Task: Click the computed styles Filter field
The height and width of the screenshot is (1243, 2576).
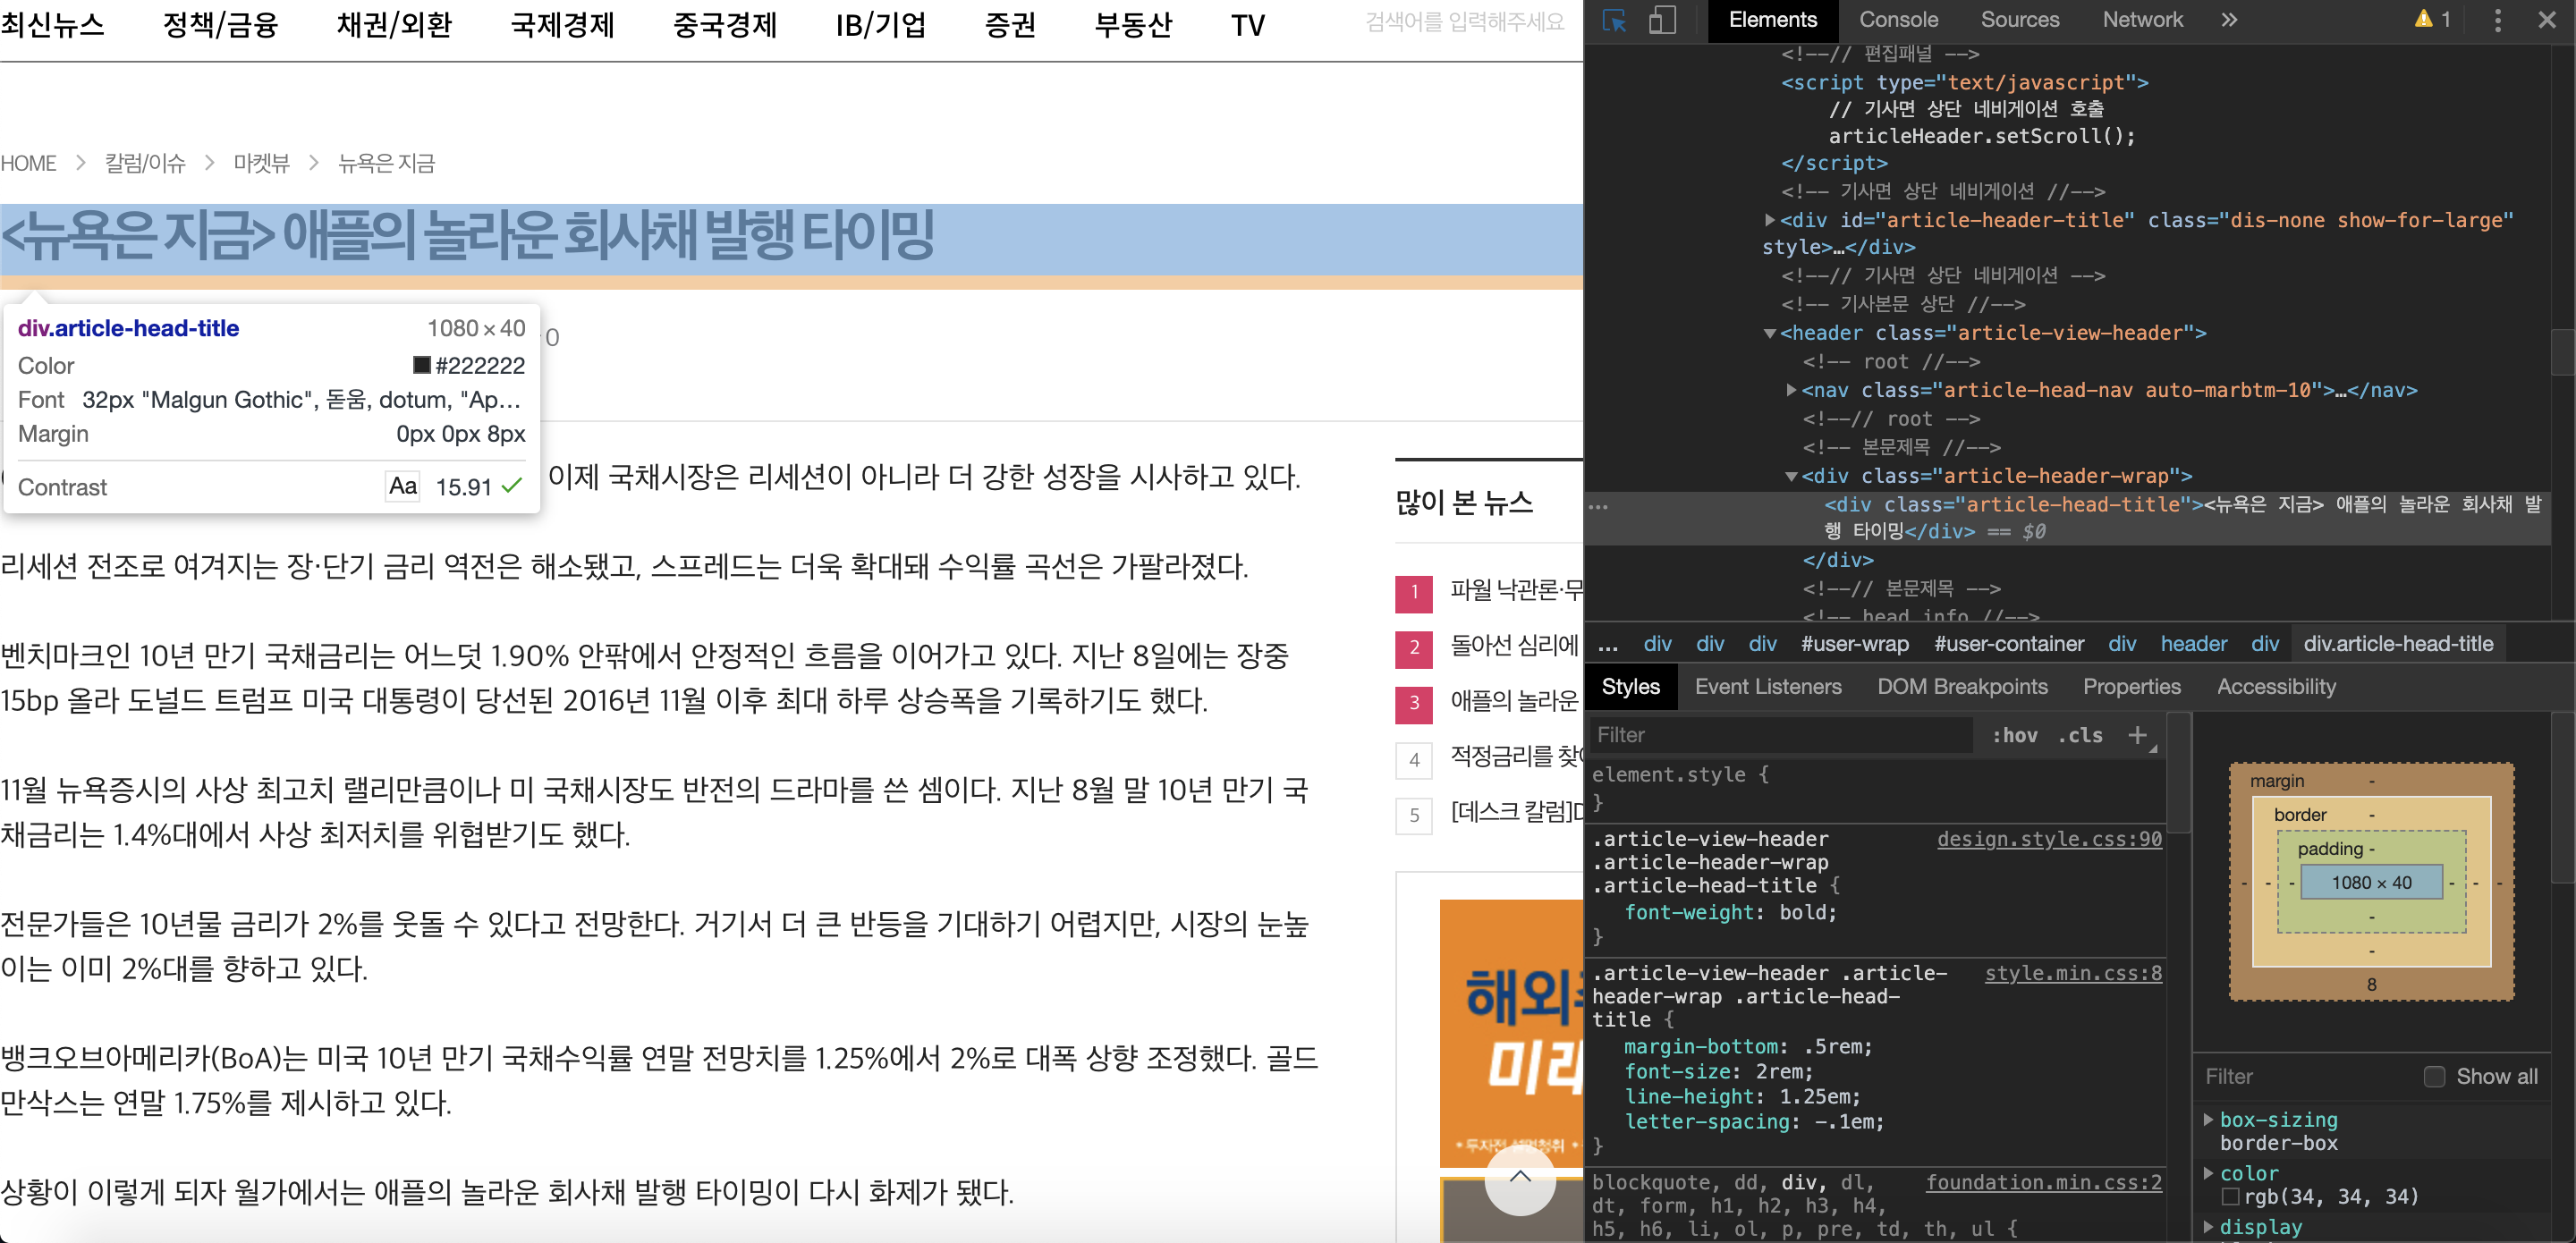Action: pyautogui.click(x=2305, y=1077)
